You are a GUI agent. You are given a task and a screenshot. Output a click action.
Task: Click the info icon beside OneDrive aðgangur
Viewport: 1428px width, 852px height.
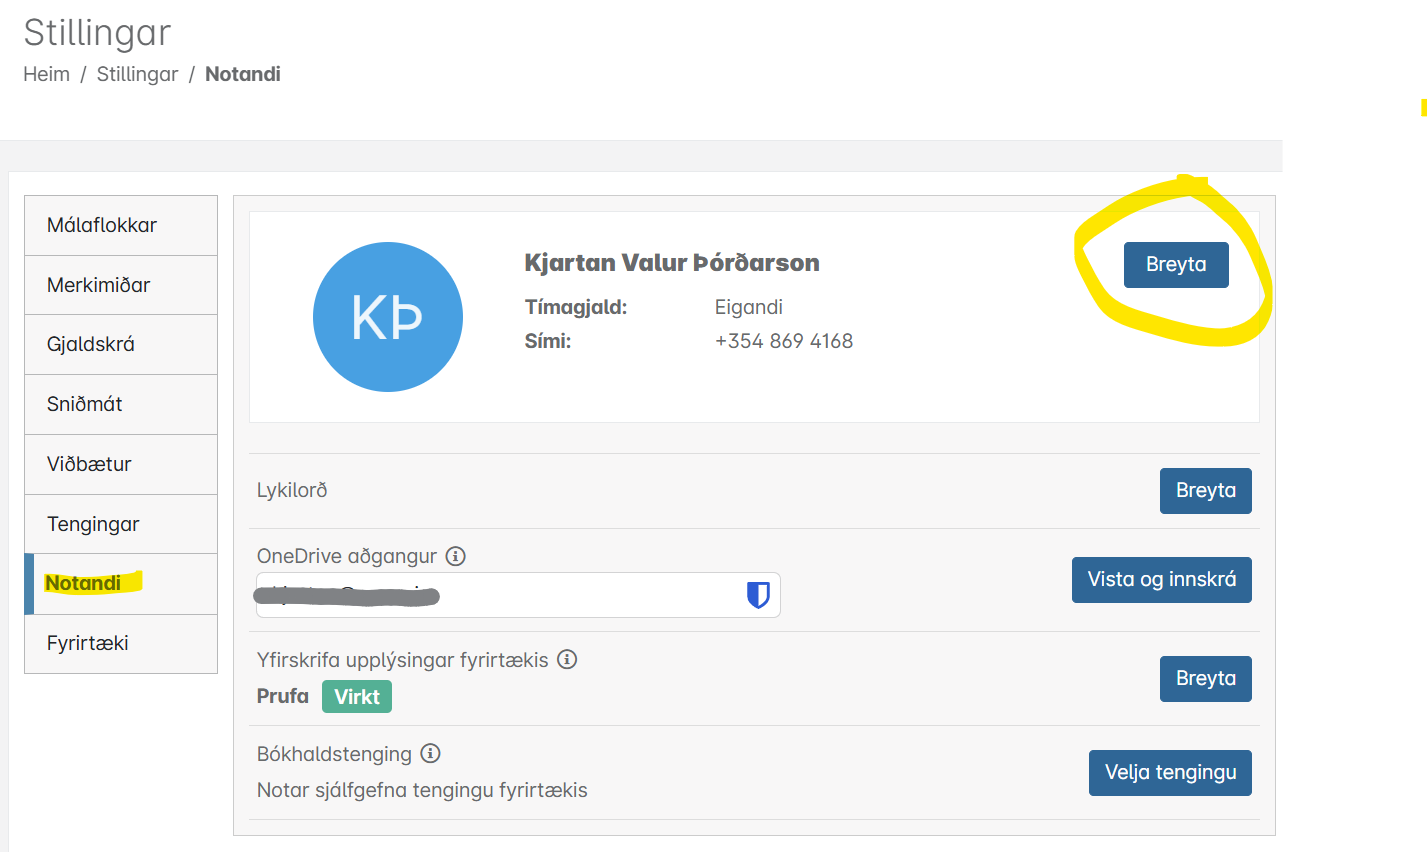[x=456, y=556]
